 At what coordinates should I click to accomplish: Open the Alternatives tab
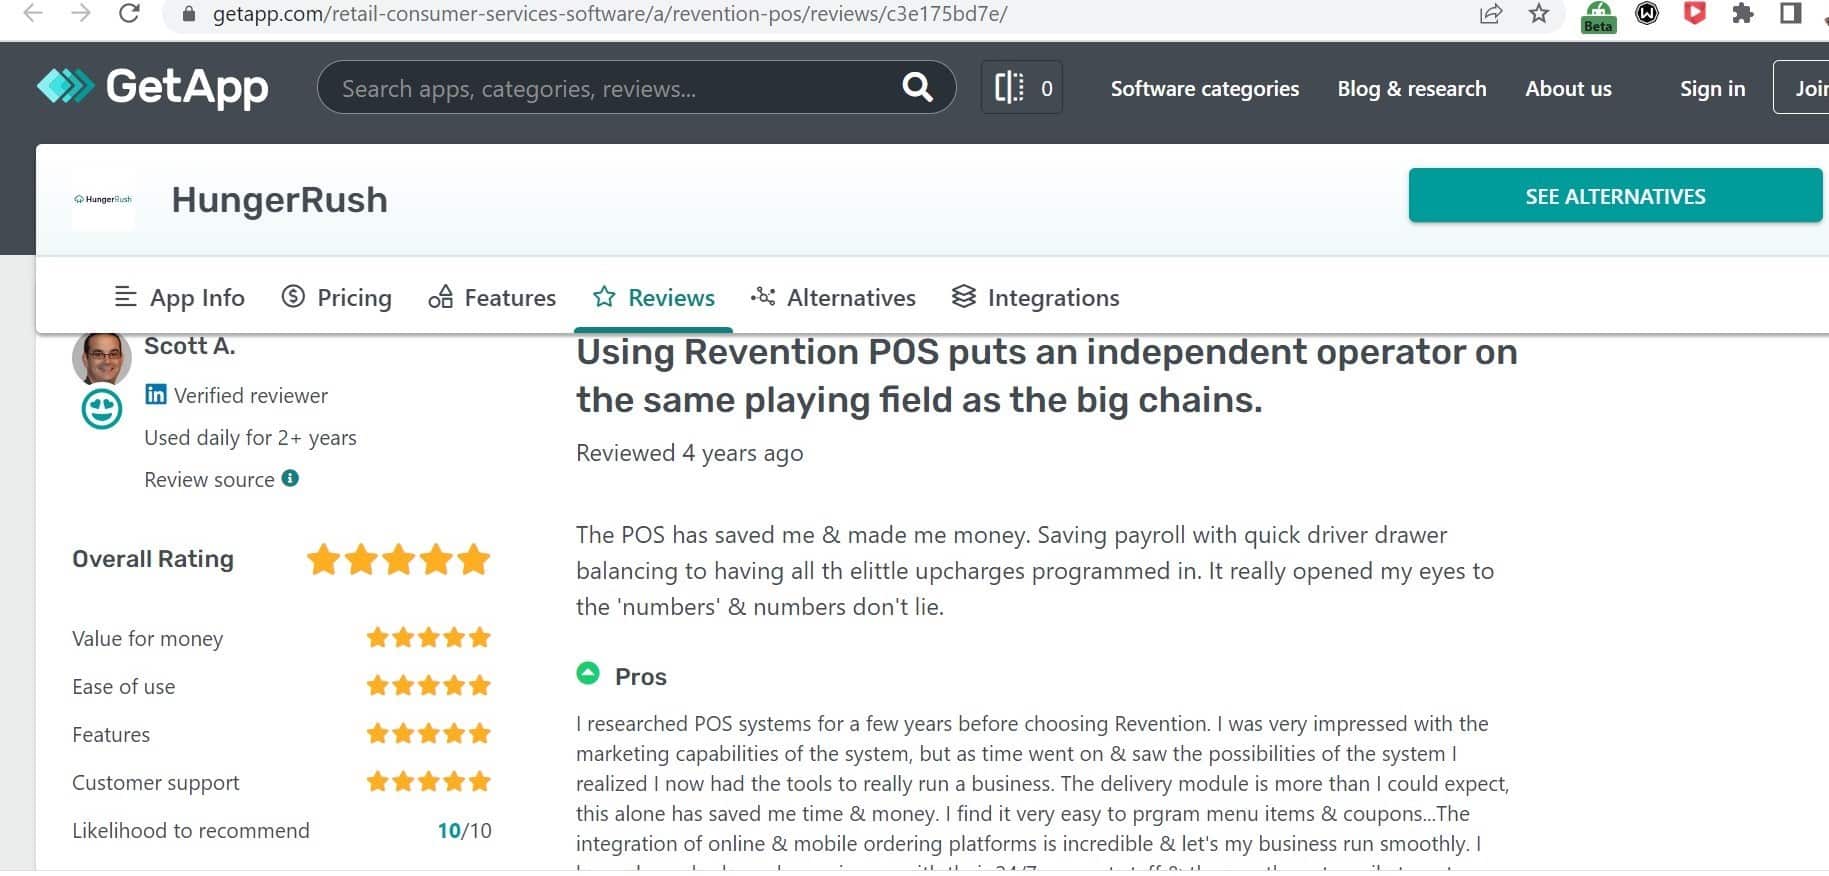coord(833,297)
